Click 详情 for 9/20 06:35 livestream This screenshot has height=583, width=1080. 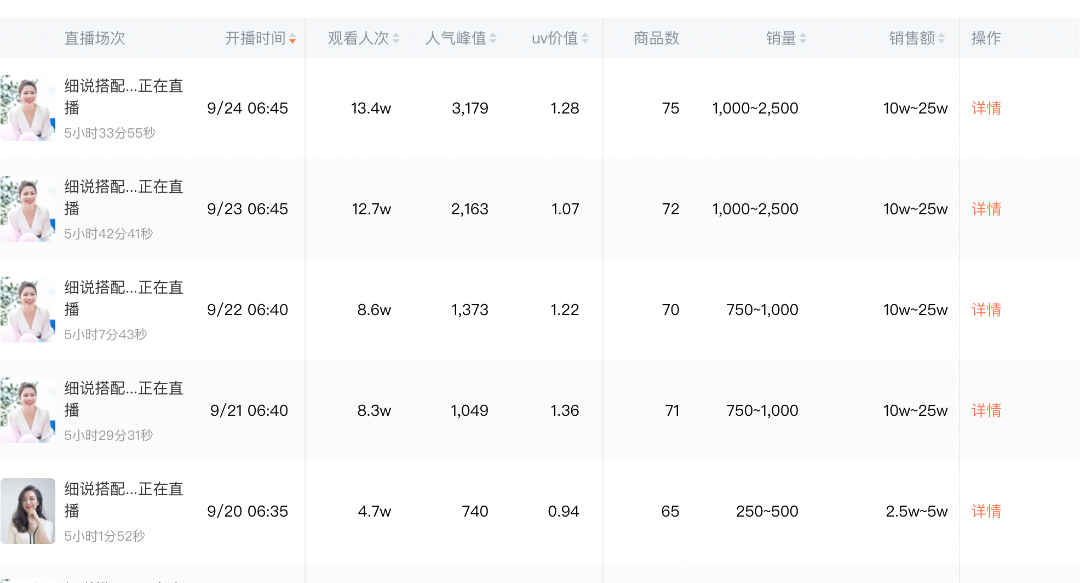click(x=986, y=511)
